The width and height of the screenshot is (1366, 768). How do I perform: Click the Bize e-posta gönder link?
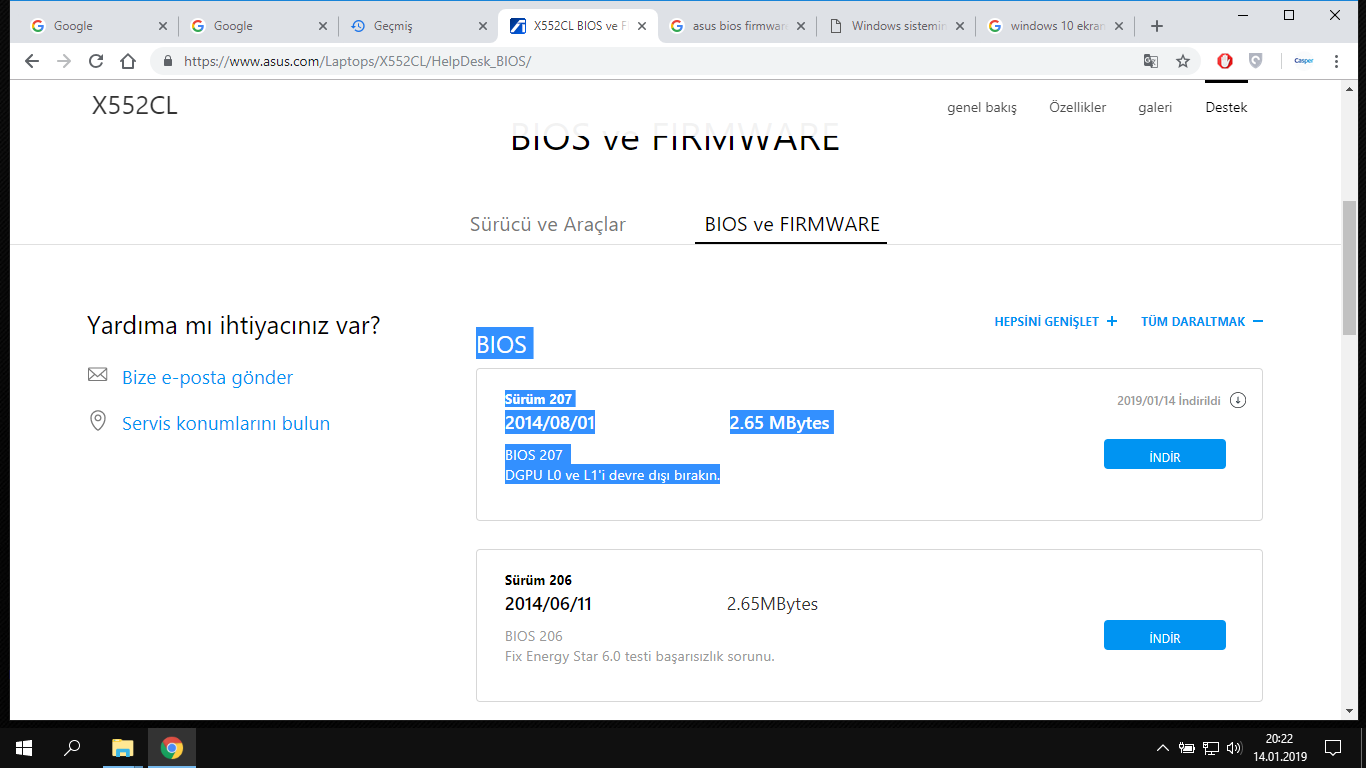point(207,377)
